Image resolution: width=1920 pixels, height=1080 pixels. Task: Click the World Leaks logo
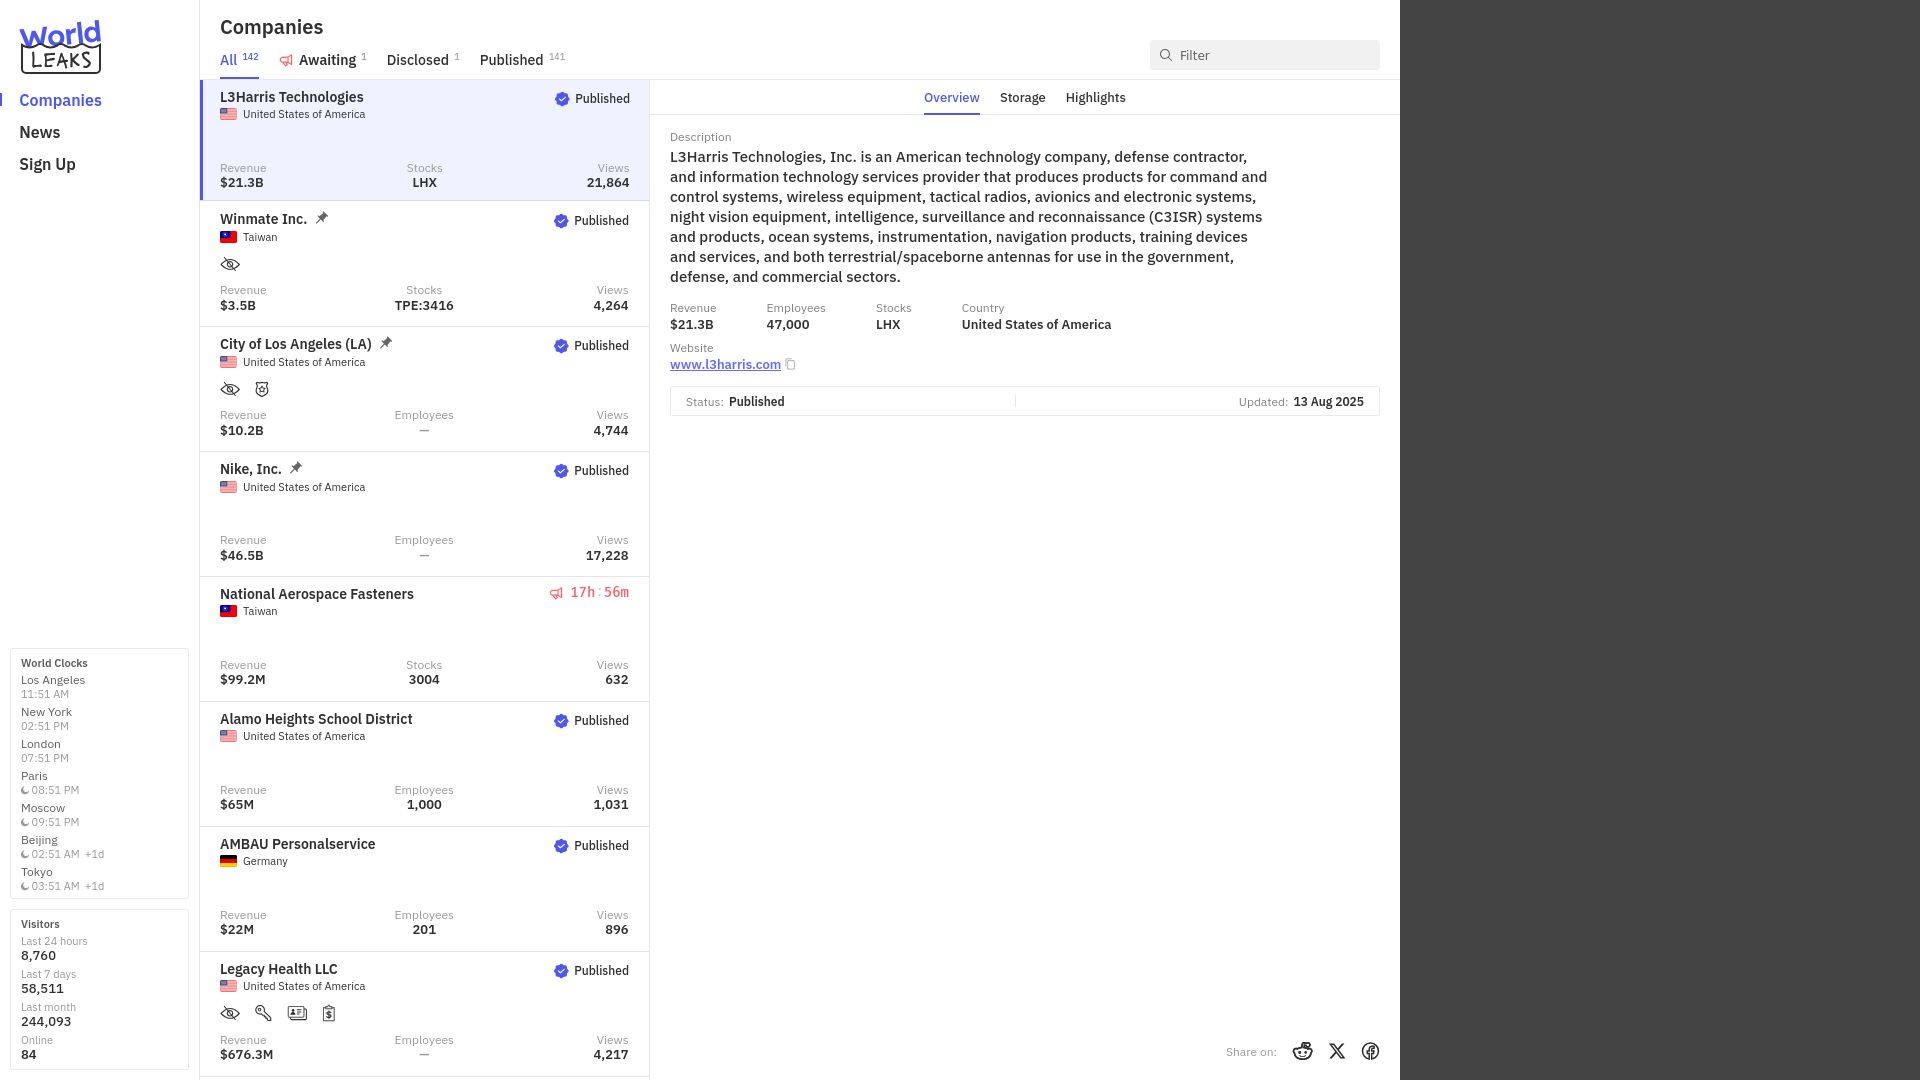[60, 47]
